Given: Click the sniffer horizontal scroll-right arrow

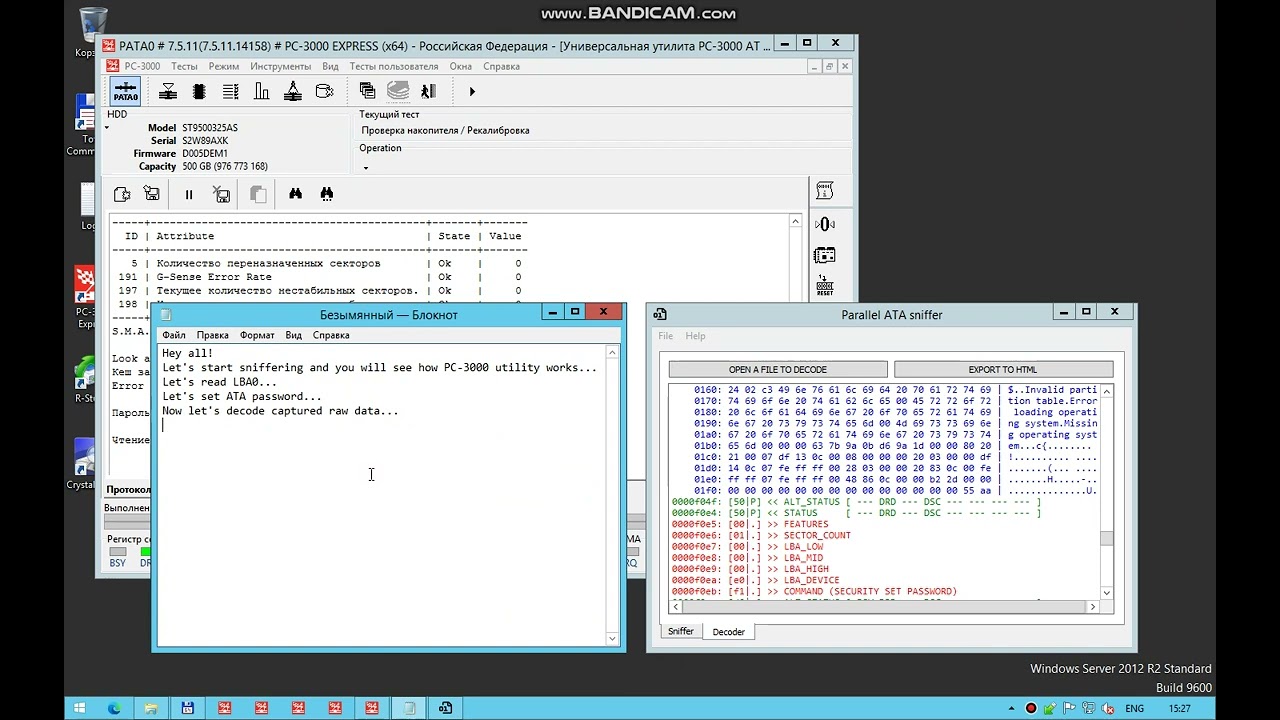Looking at the screenshot, I should [1092, 607].
